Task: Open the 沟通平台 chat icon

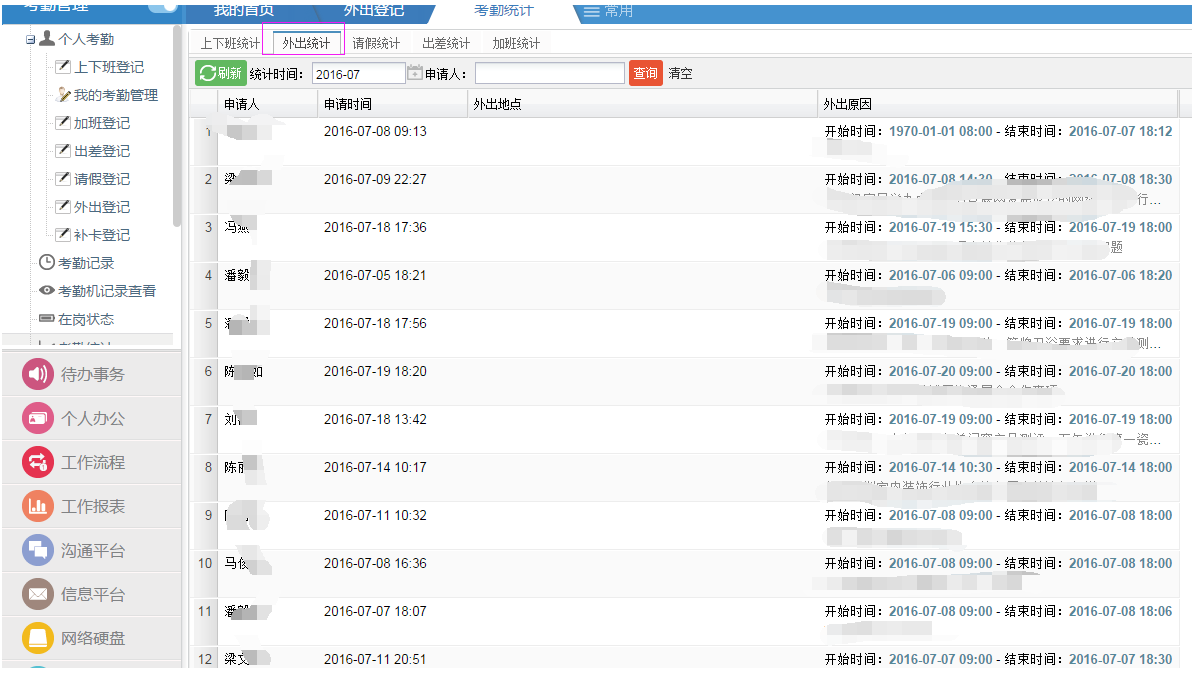Action: click(x=37, y=551)
